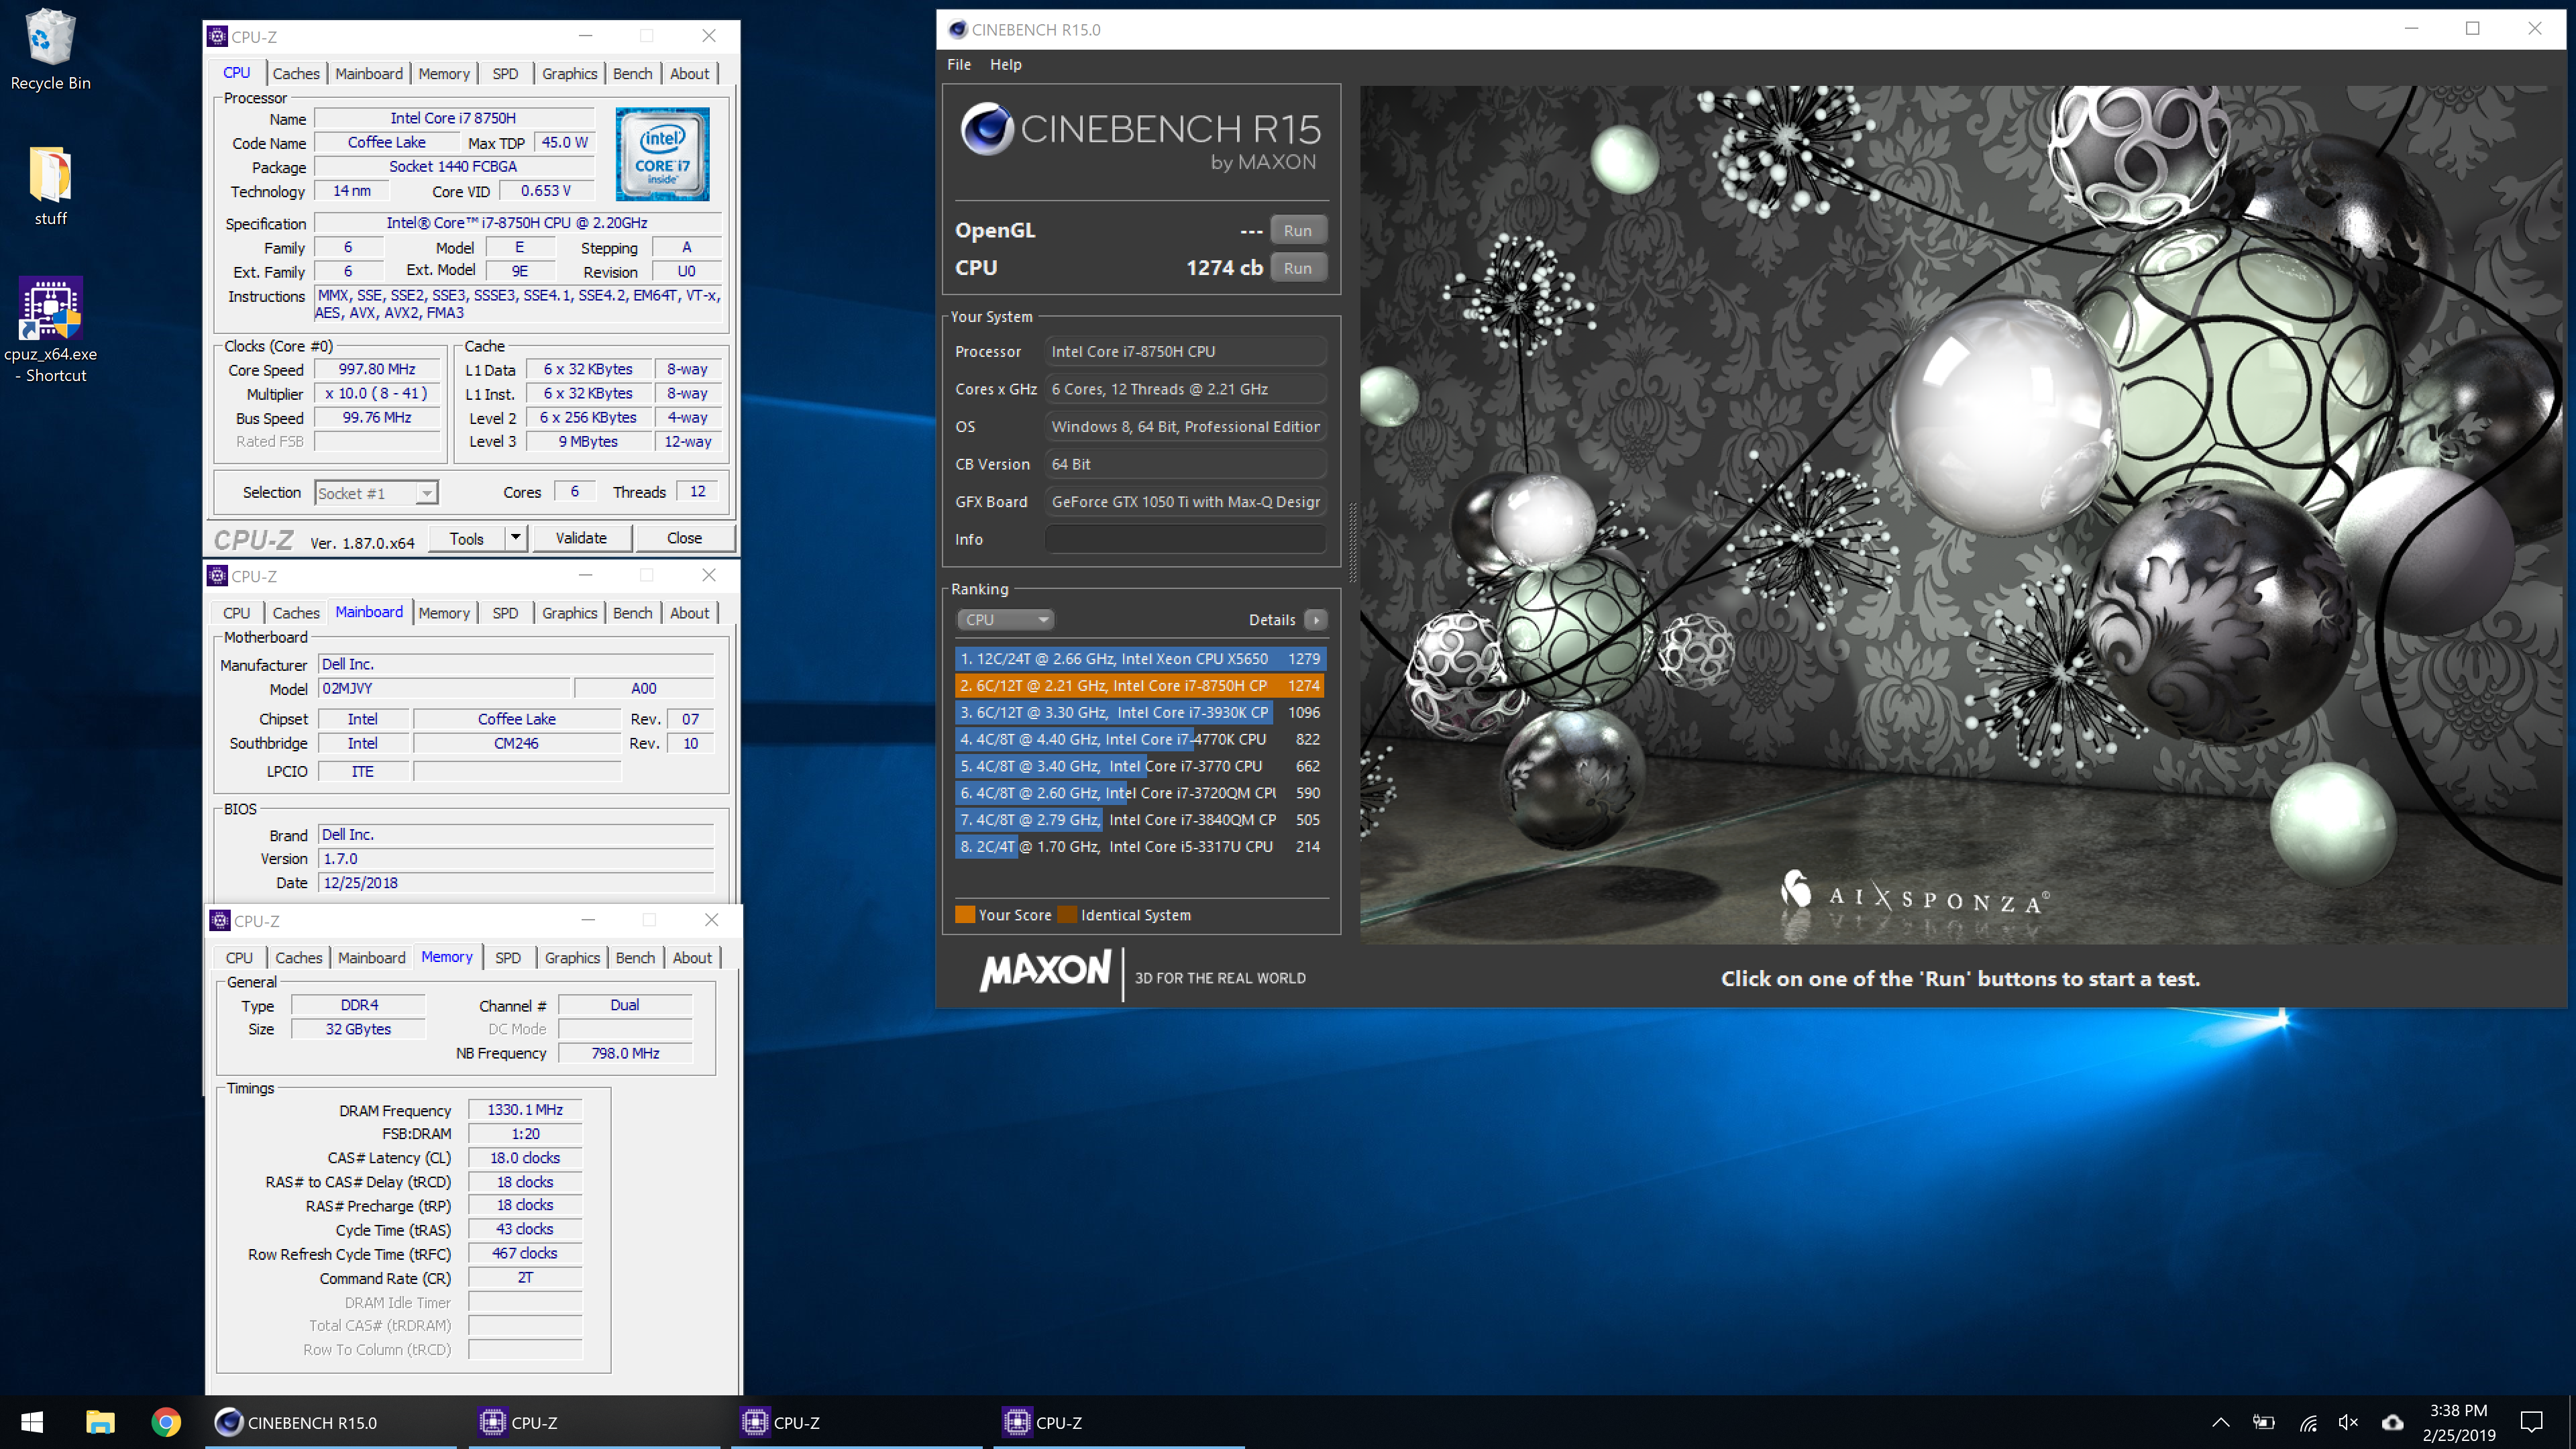Select CPU tab in bottom CPU-Z window
The image size is (2576, 1449).
coord(239,957)
